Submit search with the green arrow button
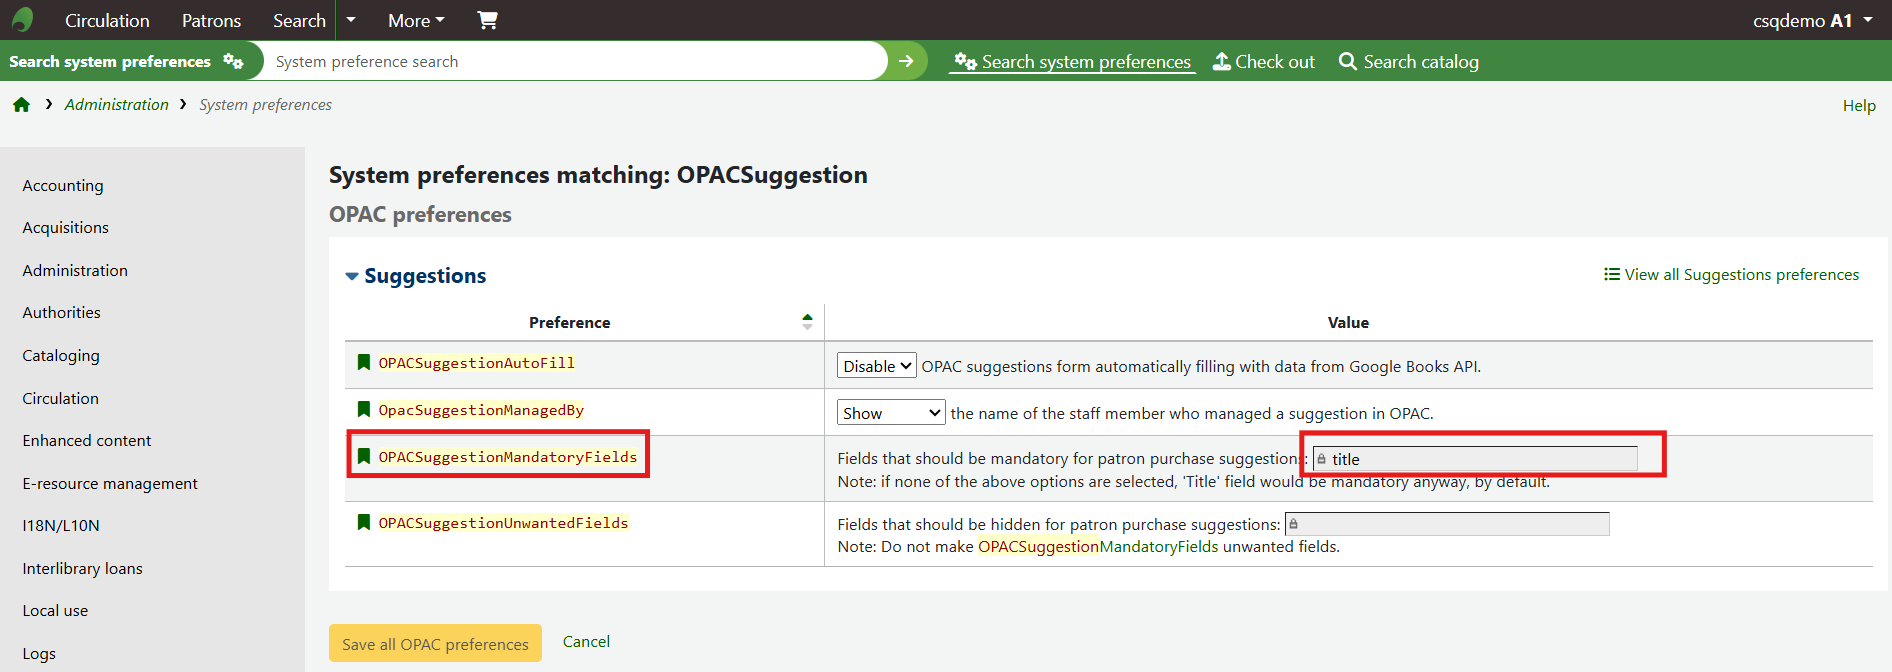The image size is (1892, 672). click(x=906, y=61)
